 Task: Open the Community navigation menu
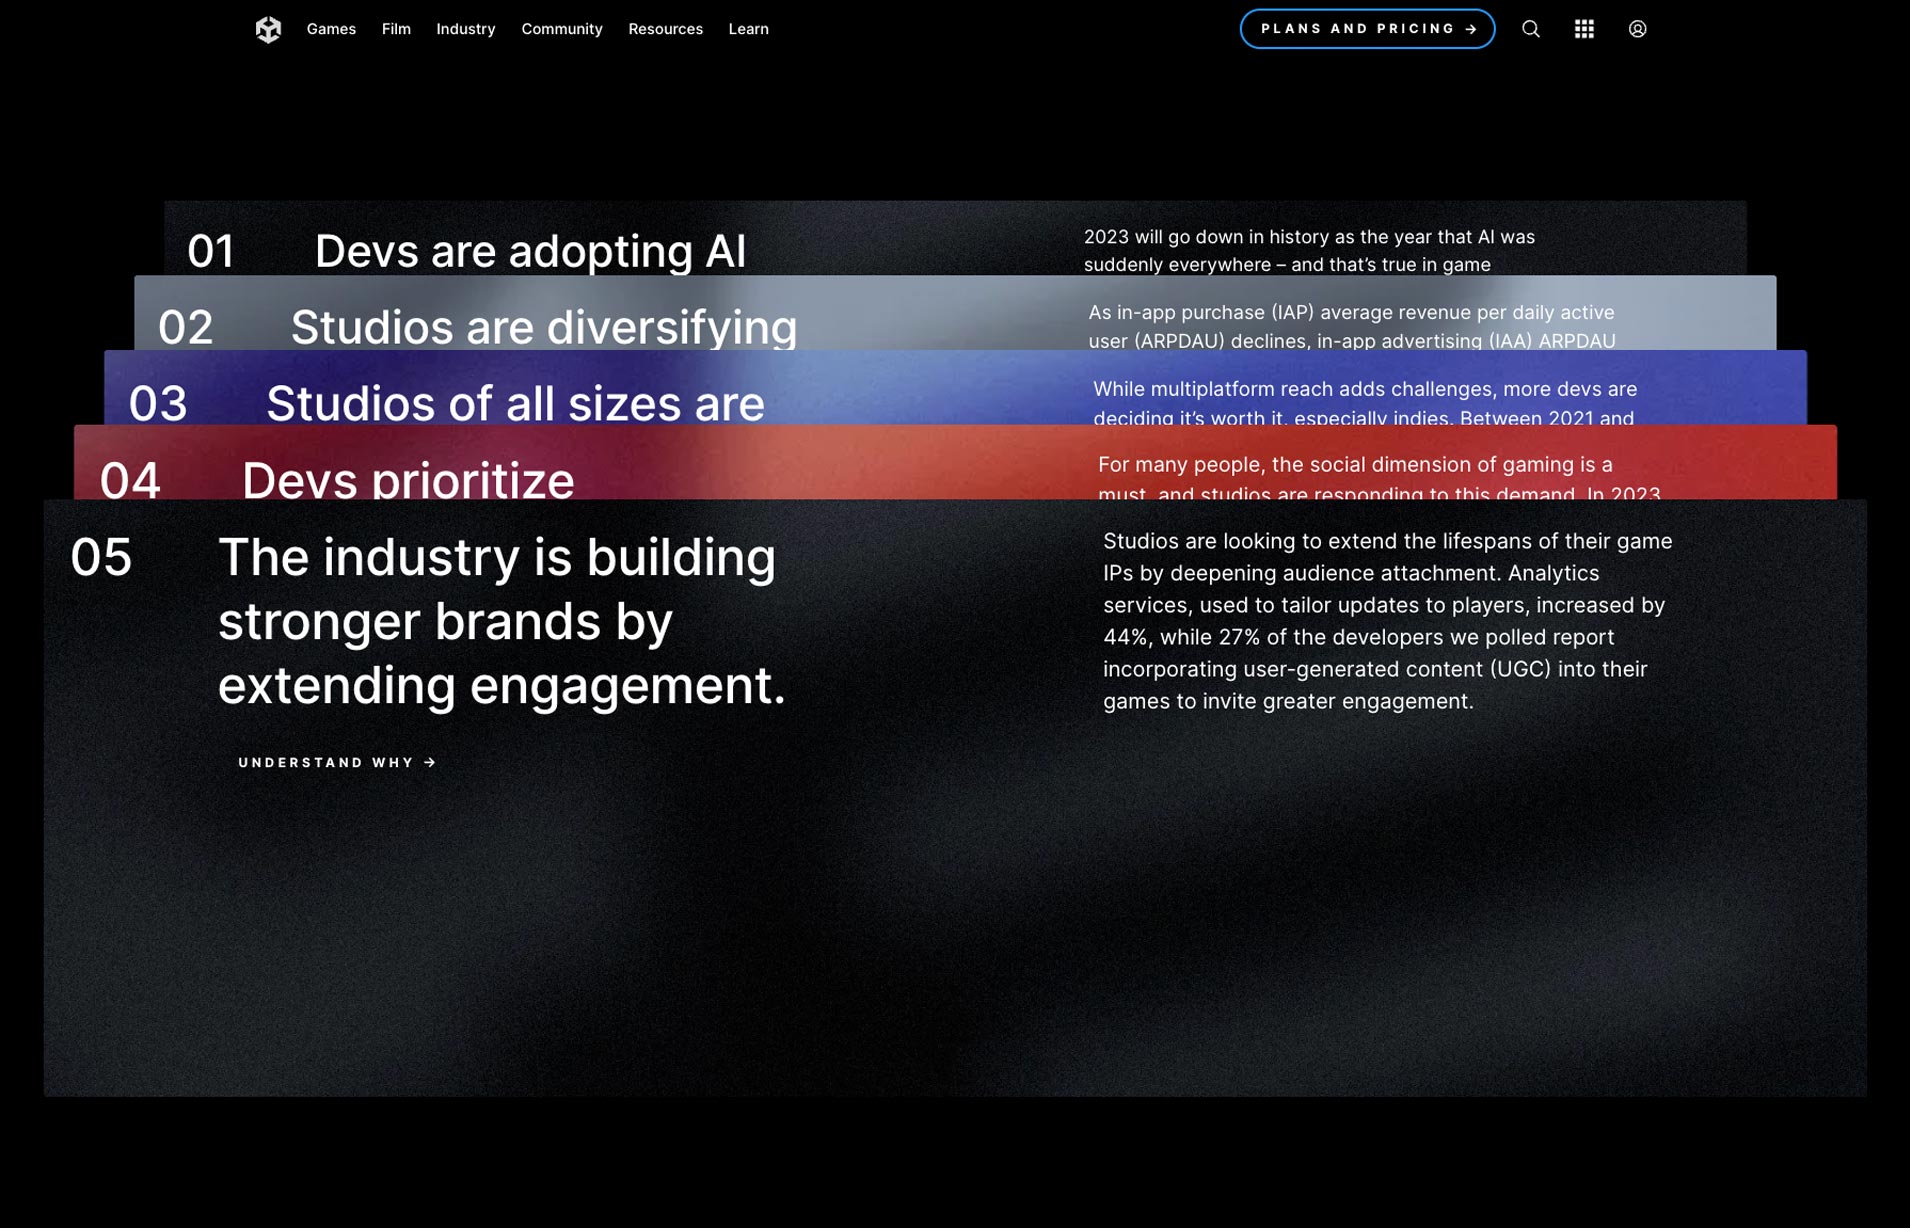point(561,29)
